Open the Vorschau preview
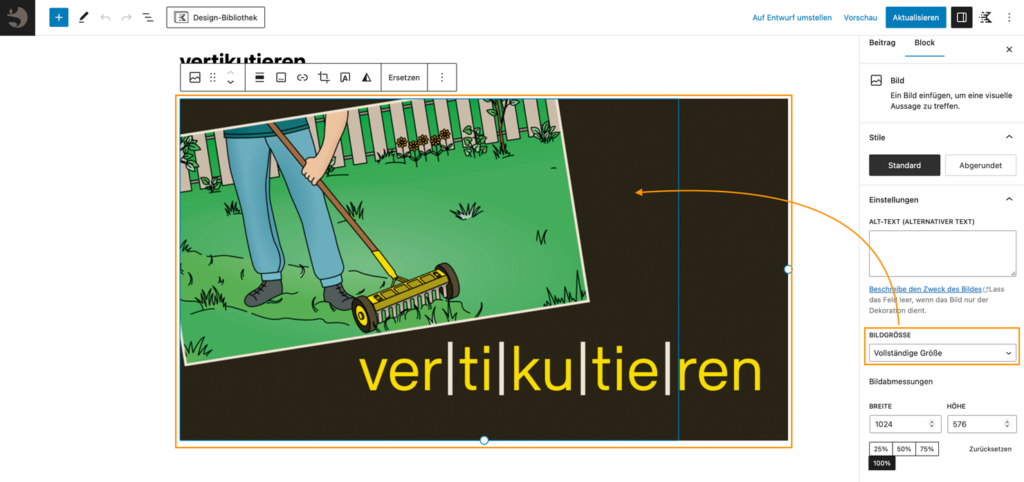The height and width of the screenshot is (482, 1024). [860, 18]
